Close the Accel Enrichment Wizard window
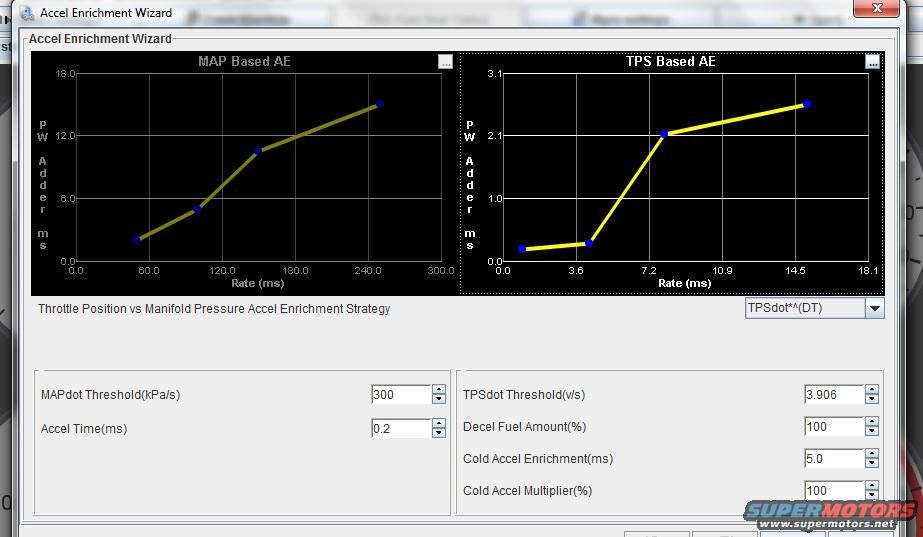 (x=883, y=9)
